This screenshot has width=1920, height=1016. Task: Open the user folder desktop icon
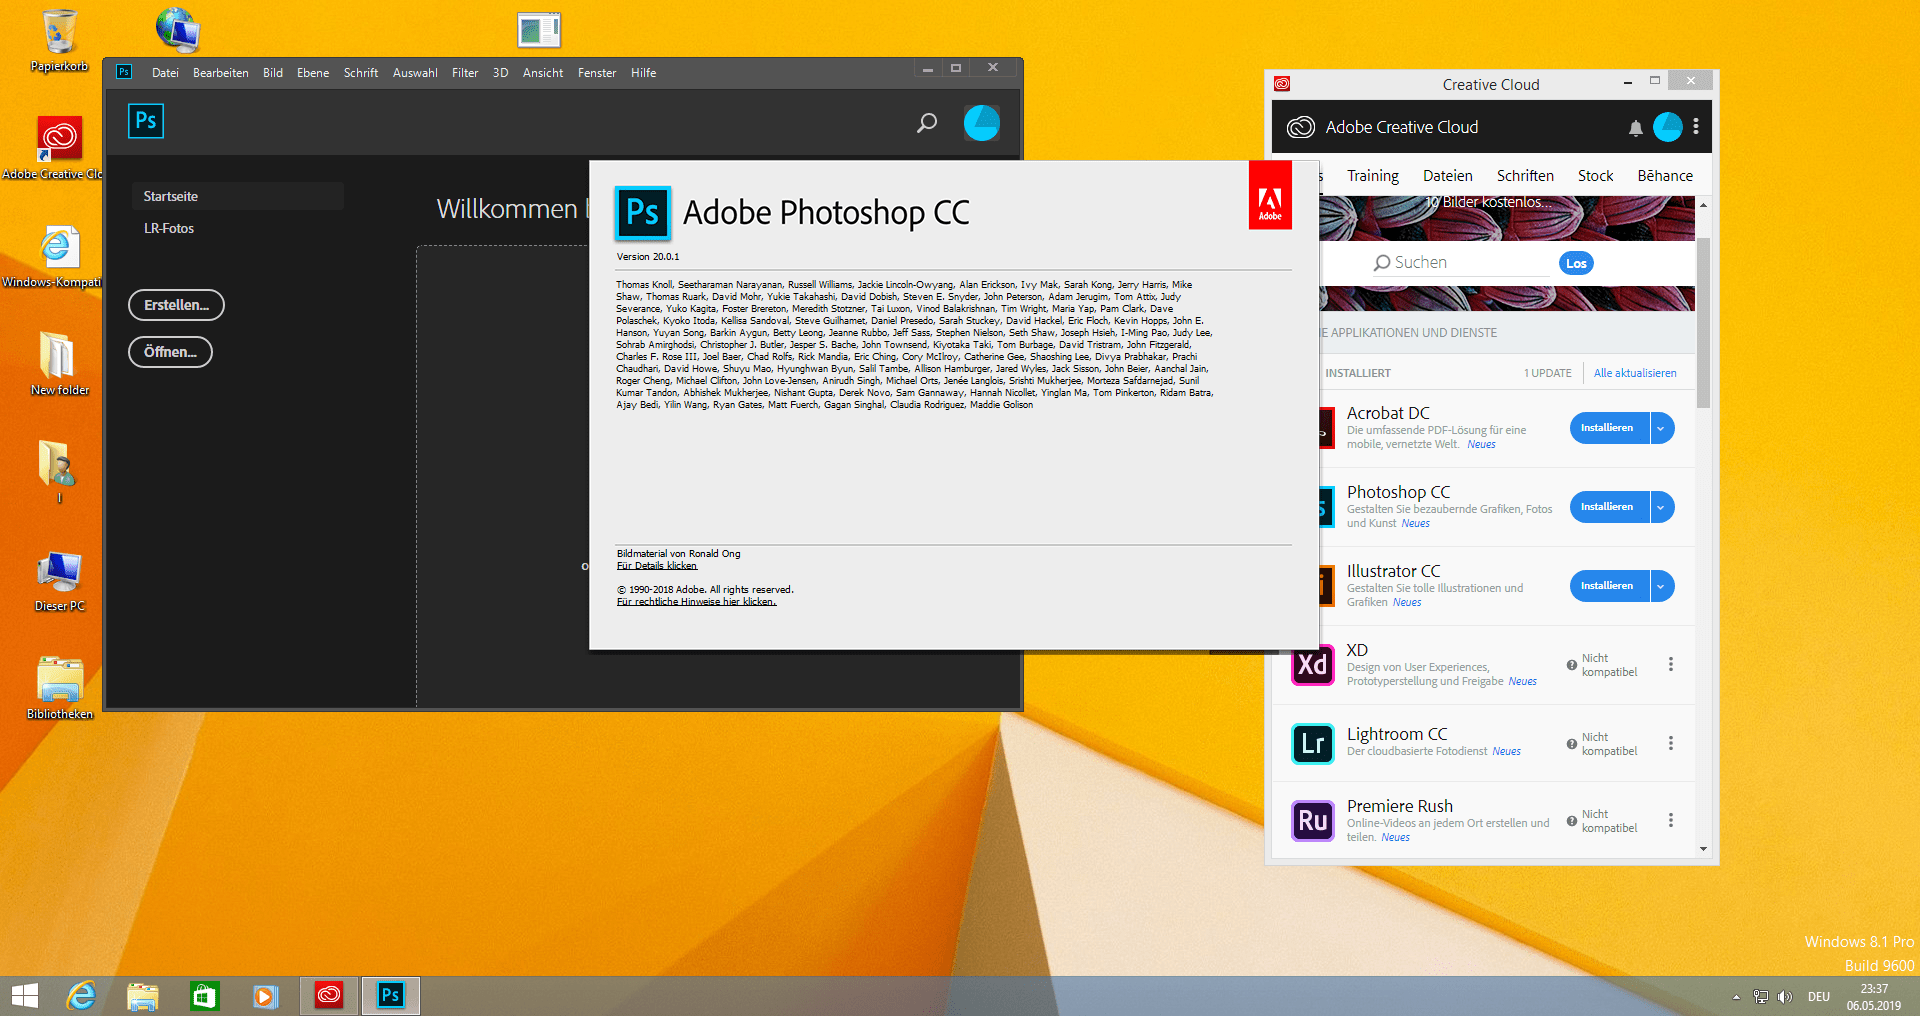tap(59, 472)
